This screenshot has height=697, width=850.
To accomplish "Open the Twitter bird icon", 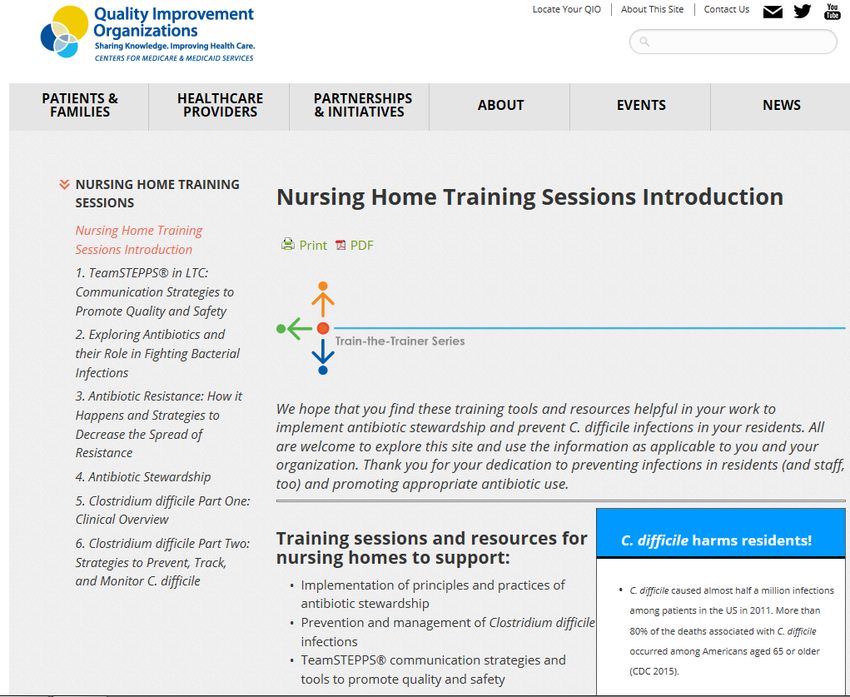I will point(802,11).
